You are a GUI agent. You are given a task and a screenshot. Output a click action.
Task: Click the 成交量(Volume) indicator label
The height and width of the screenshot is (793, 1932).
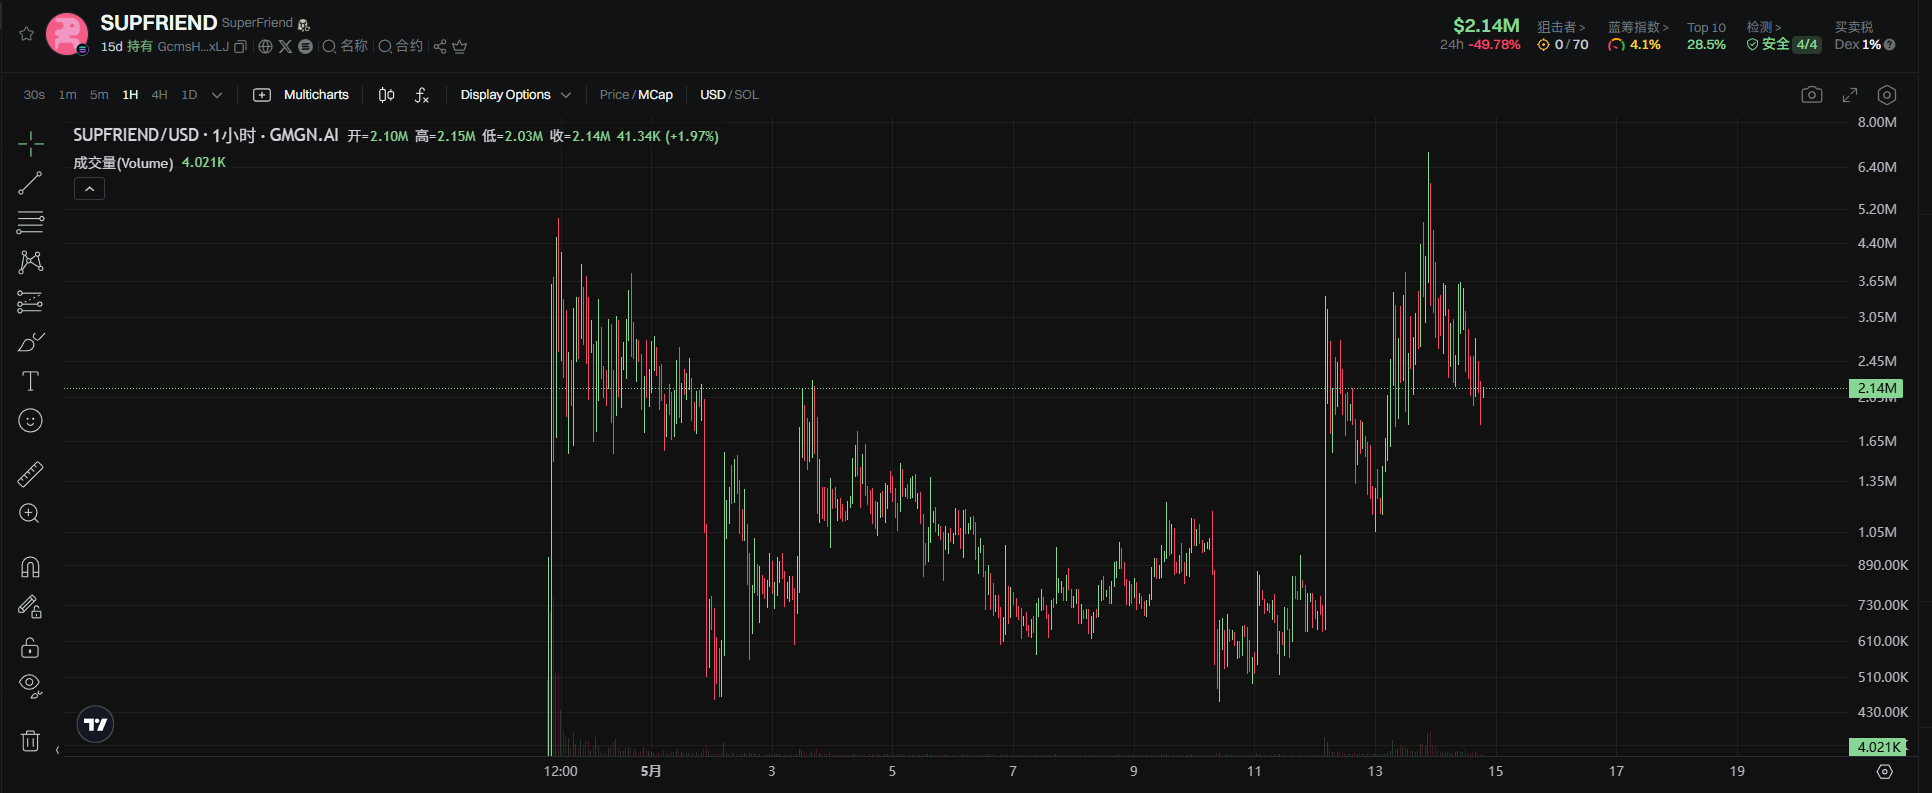click(x=123, y=163)
